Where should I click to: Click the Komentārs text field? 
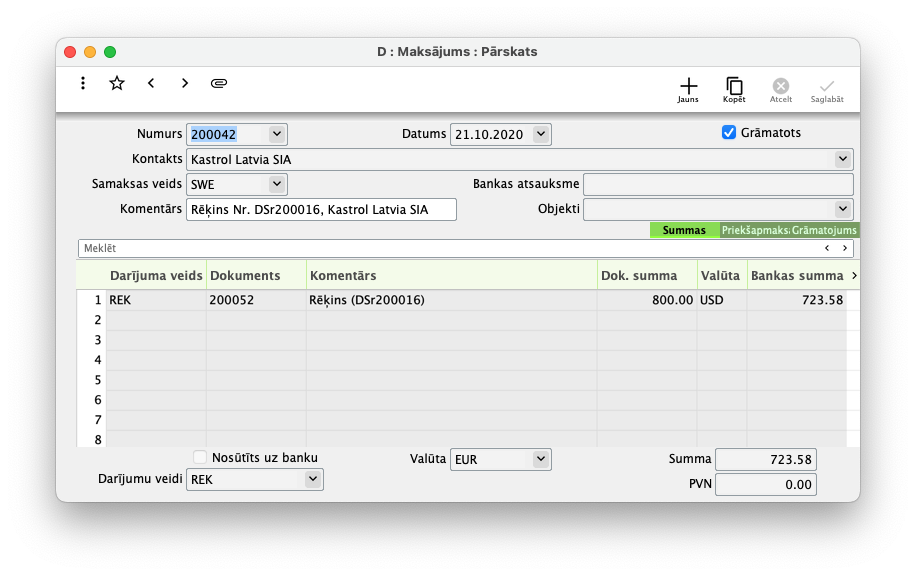click(x=321, y=210)
